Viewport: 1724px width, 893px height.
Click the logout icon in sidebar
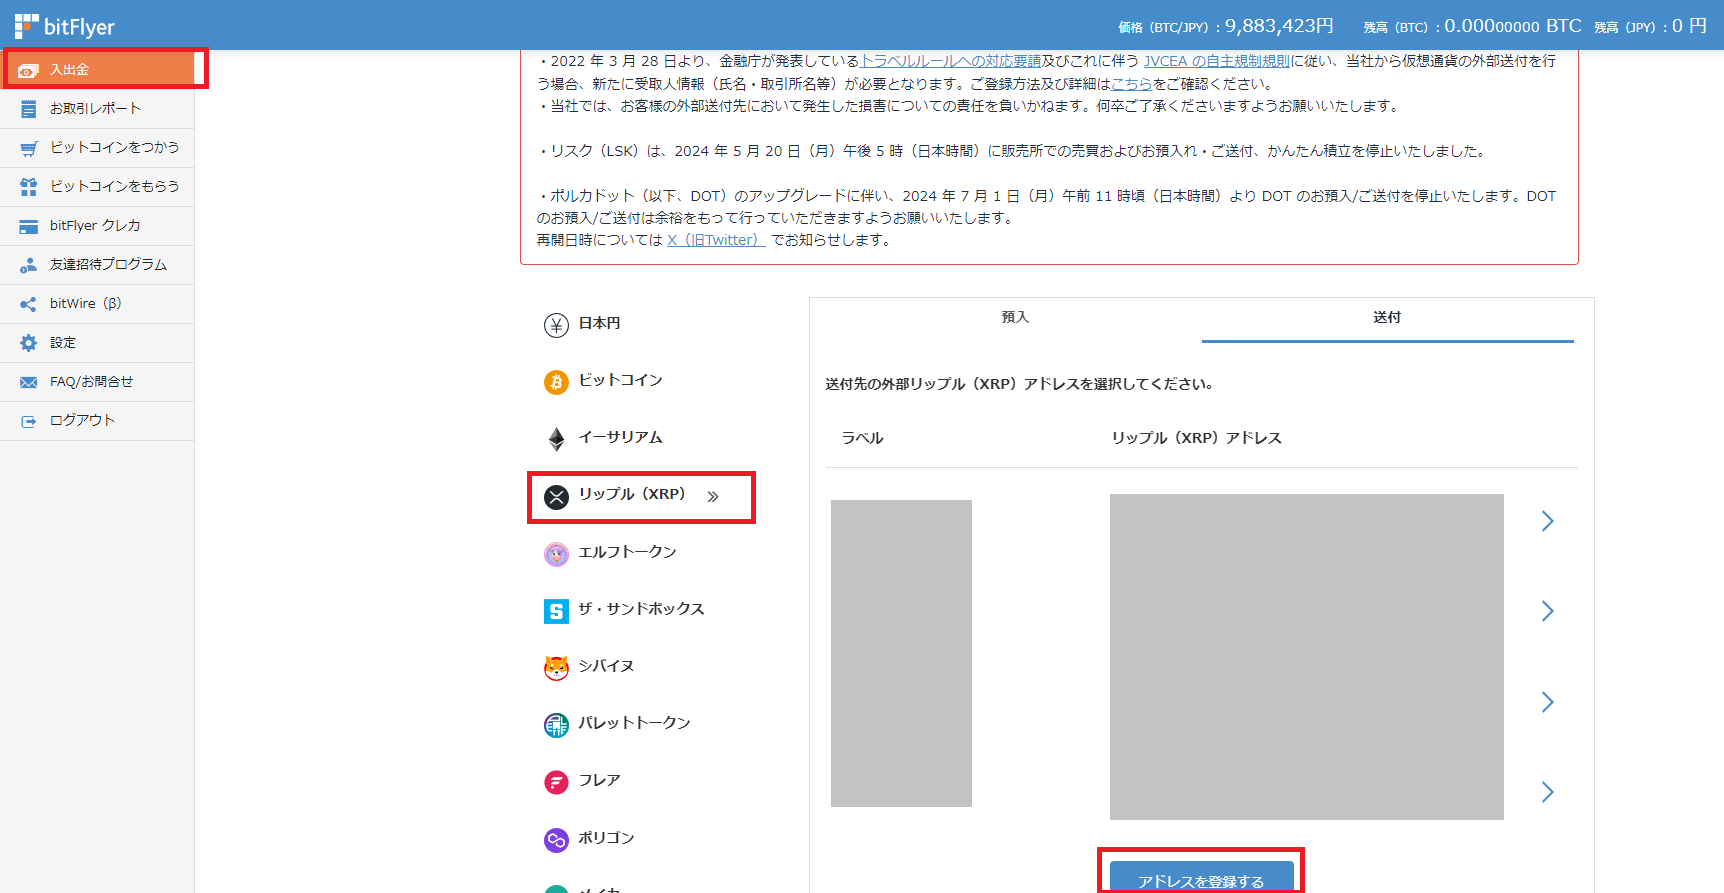coord(28,421)
